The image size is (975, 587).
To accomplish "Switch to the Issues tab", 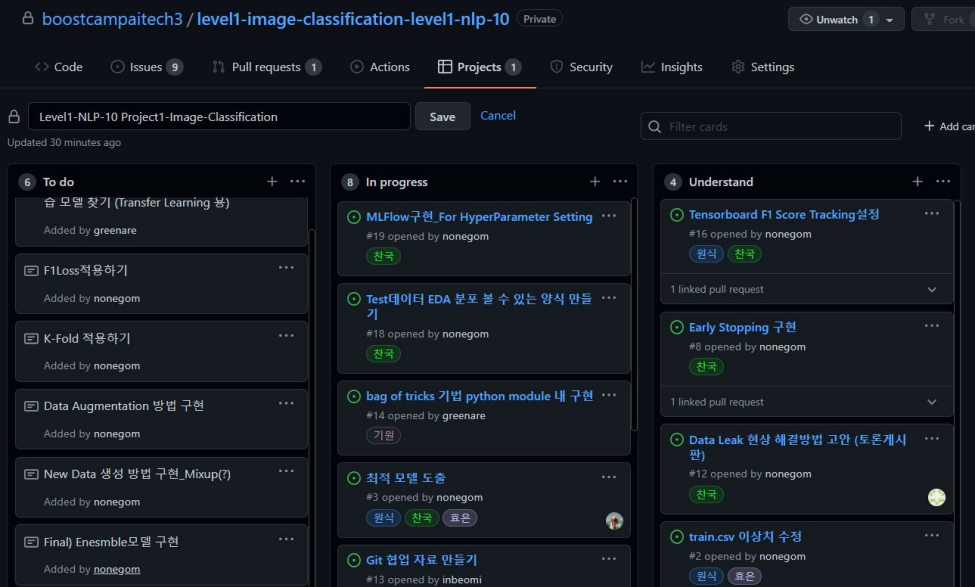I will click(x=146, y=67).
